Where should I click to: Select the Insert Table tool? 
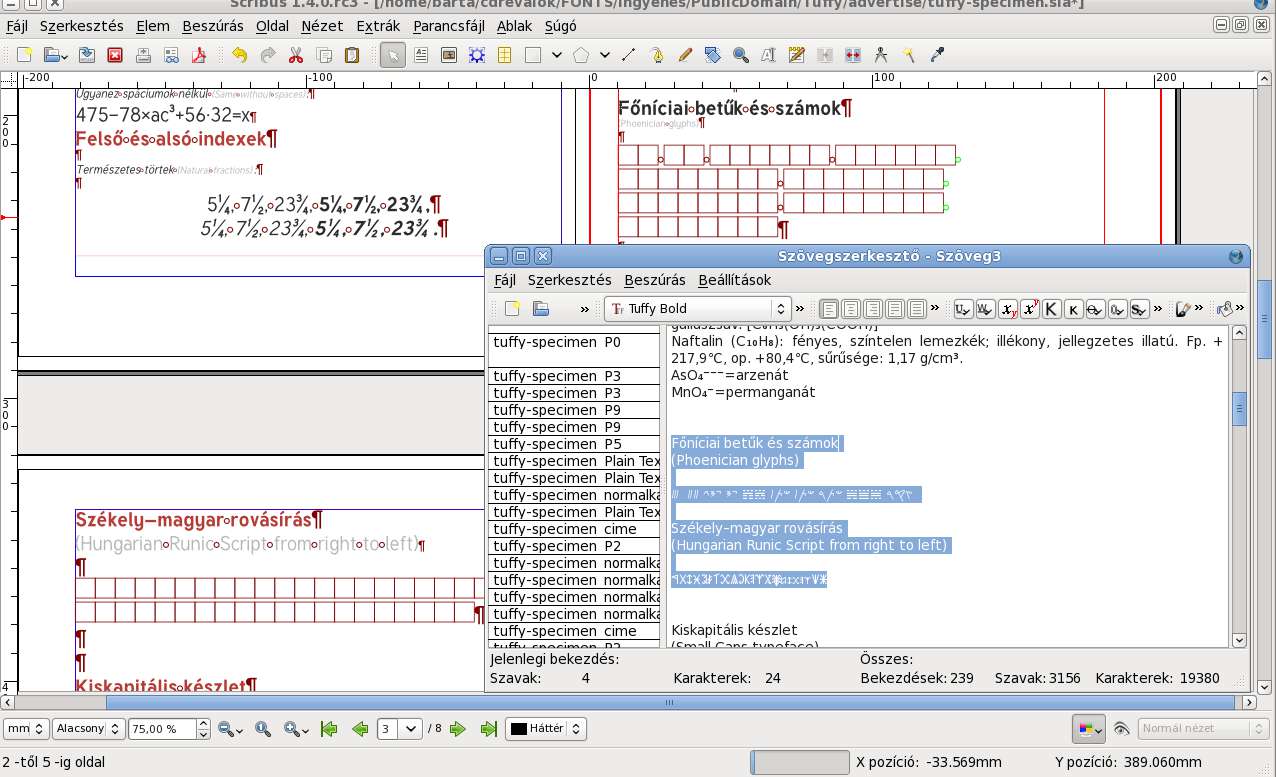coord(505,55)
